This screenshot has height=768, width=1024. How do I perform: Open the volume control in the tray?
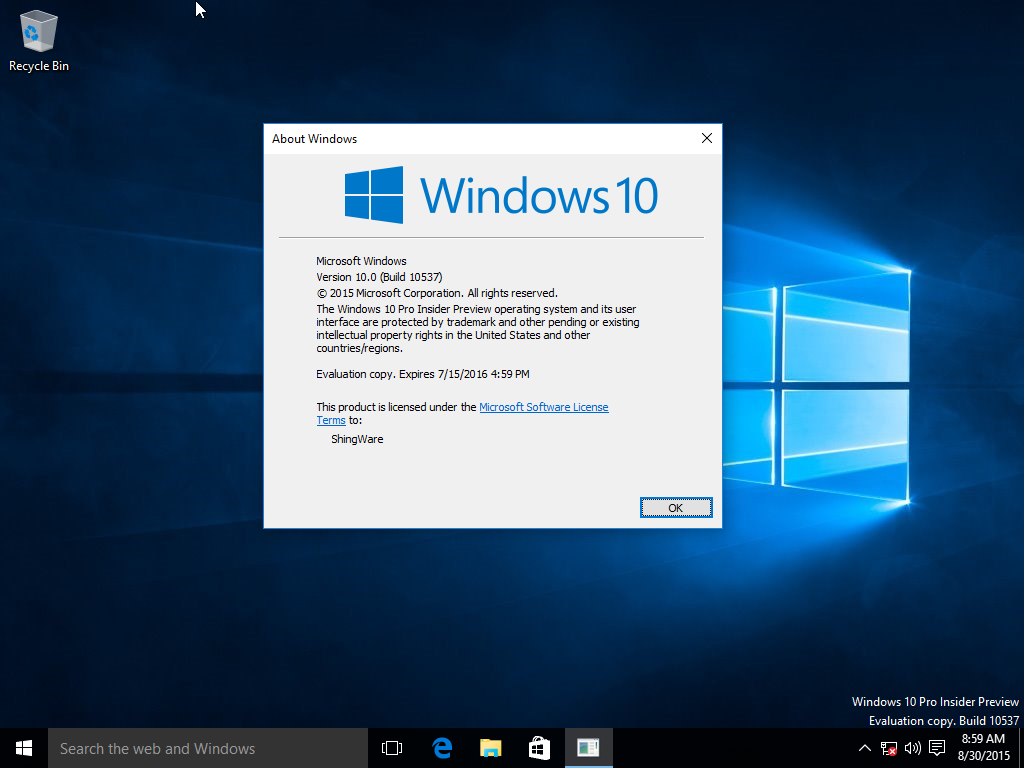912,748
